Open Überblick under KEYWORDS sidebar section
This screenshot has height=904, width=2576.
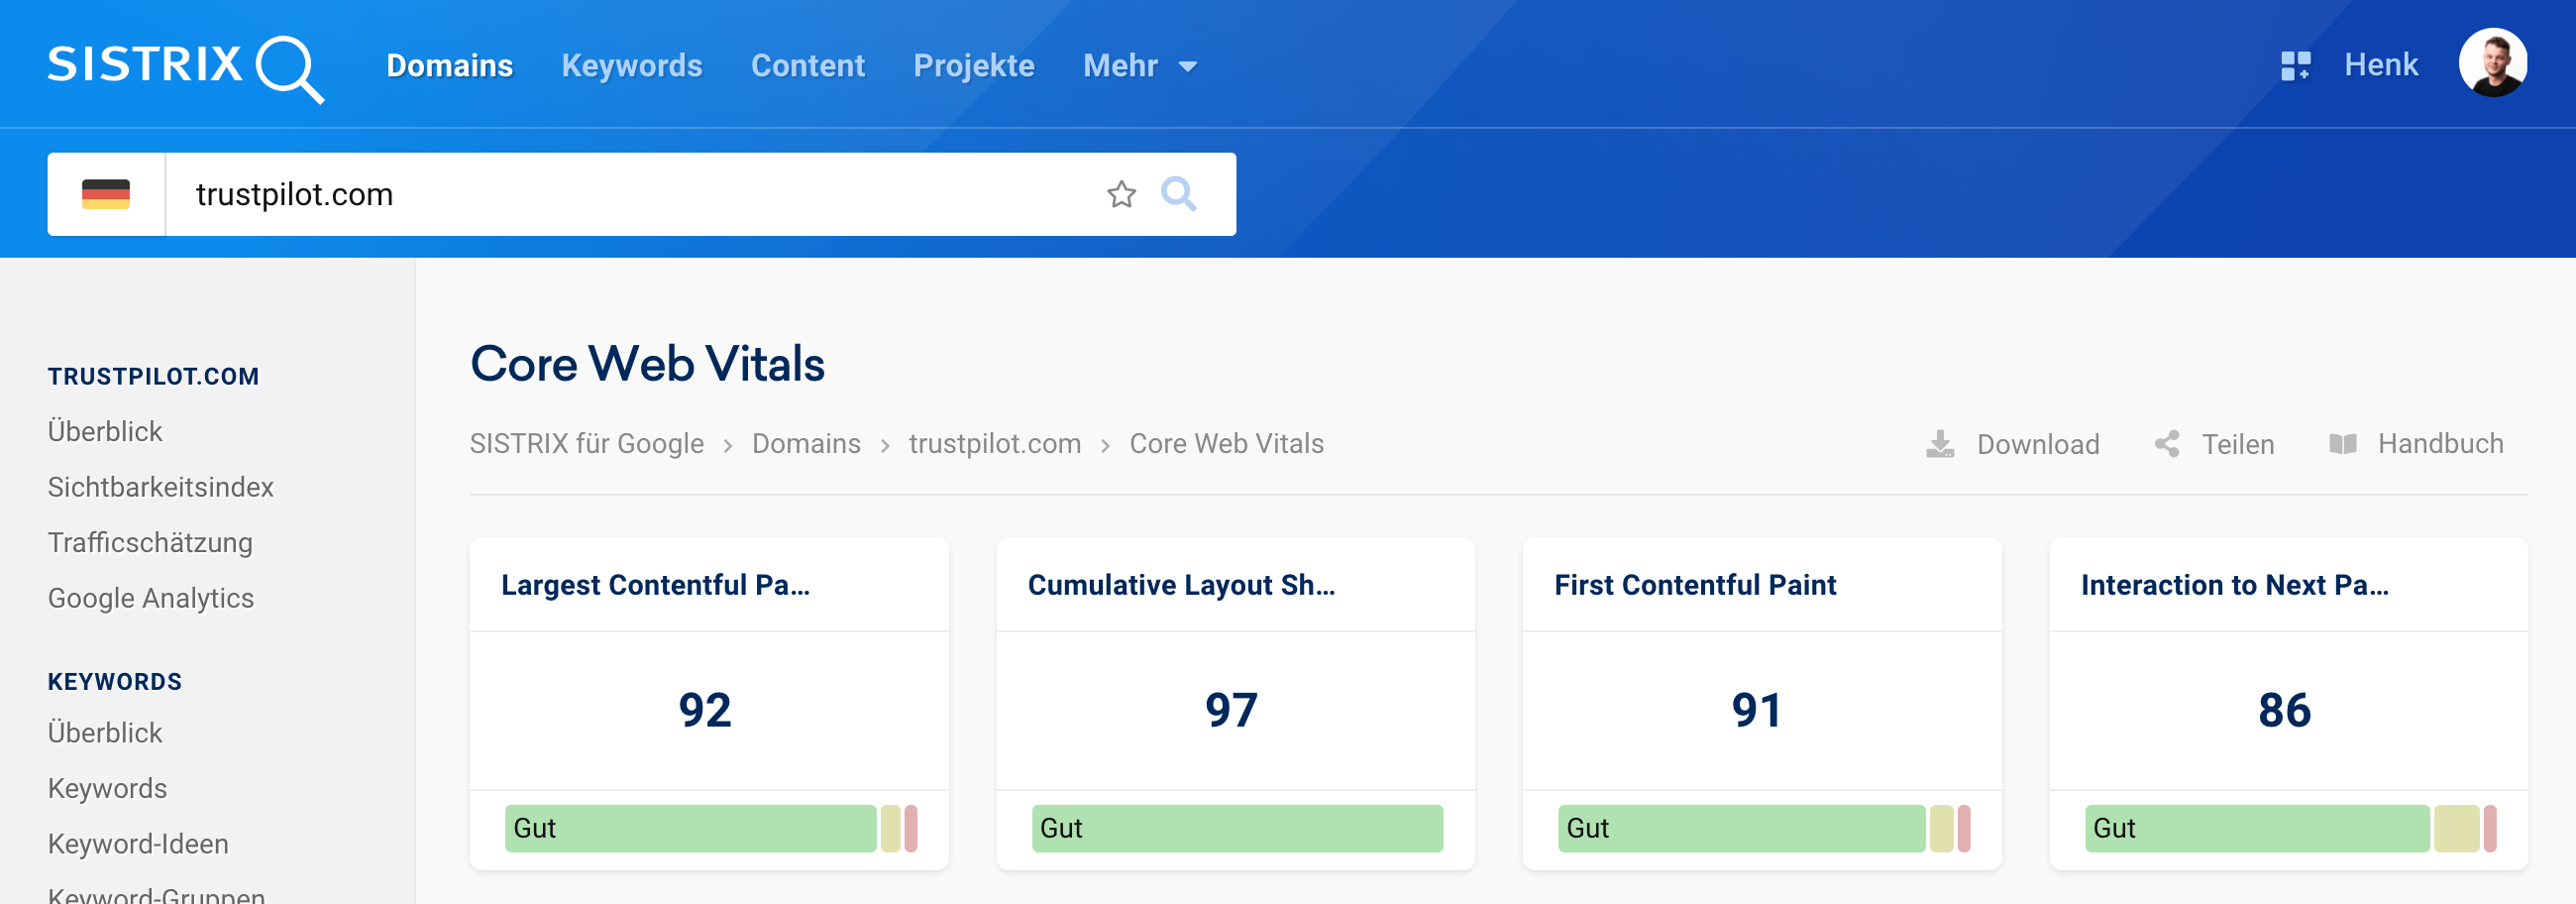(x=105, y=732)
